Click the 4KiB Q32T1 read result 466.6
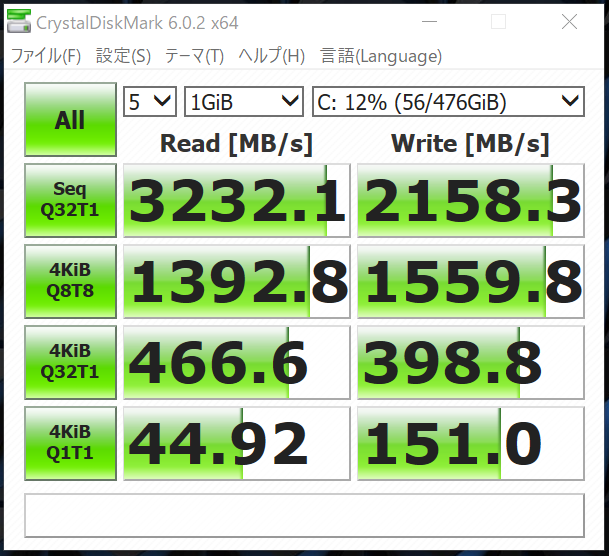 [237, 362]
